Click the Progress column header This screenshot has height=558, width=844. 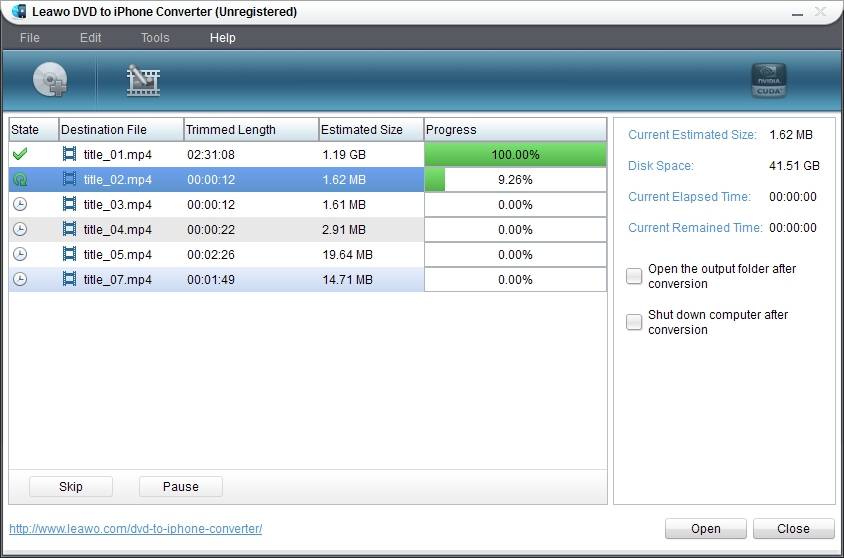click(x=515, y=130)
